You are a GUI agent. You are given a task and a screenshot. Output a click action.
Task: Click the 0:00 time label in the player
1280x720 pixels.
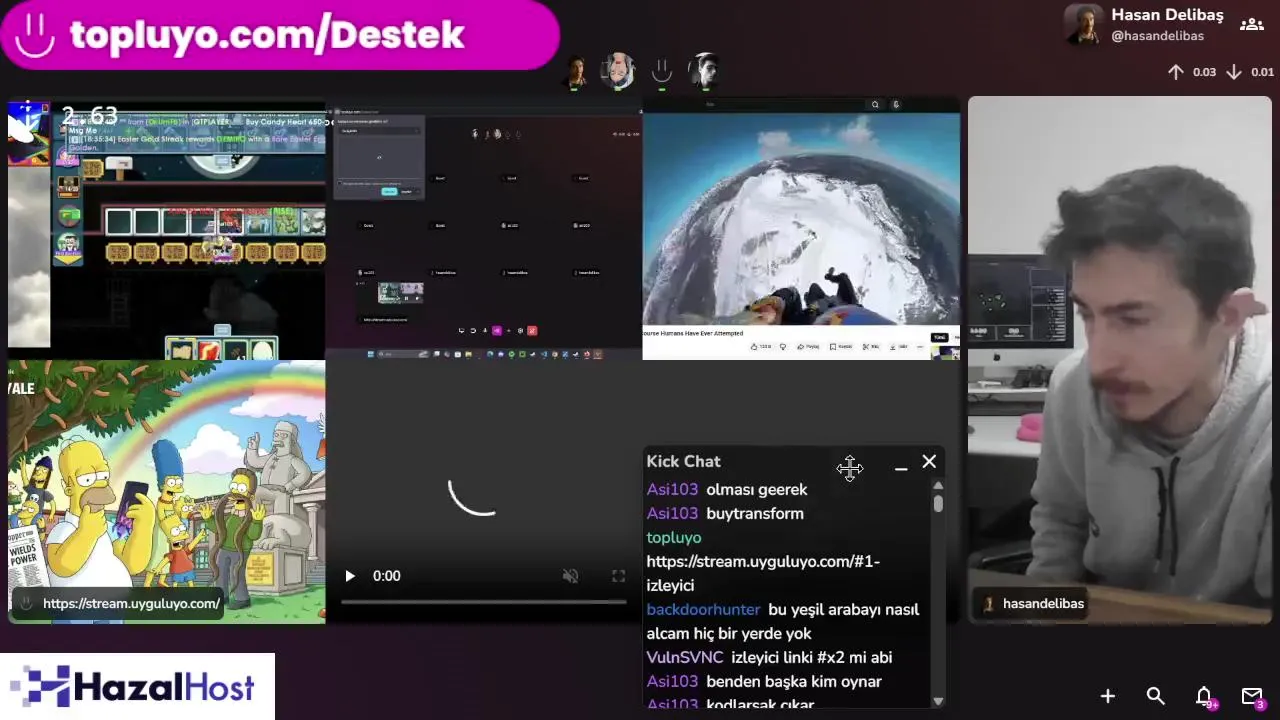(x=387, y=576)
